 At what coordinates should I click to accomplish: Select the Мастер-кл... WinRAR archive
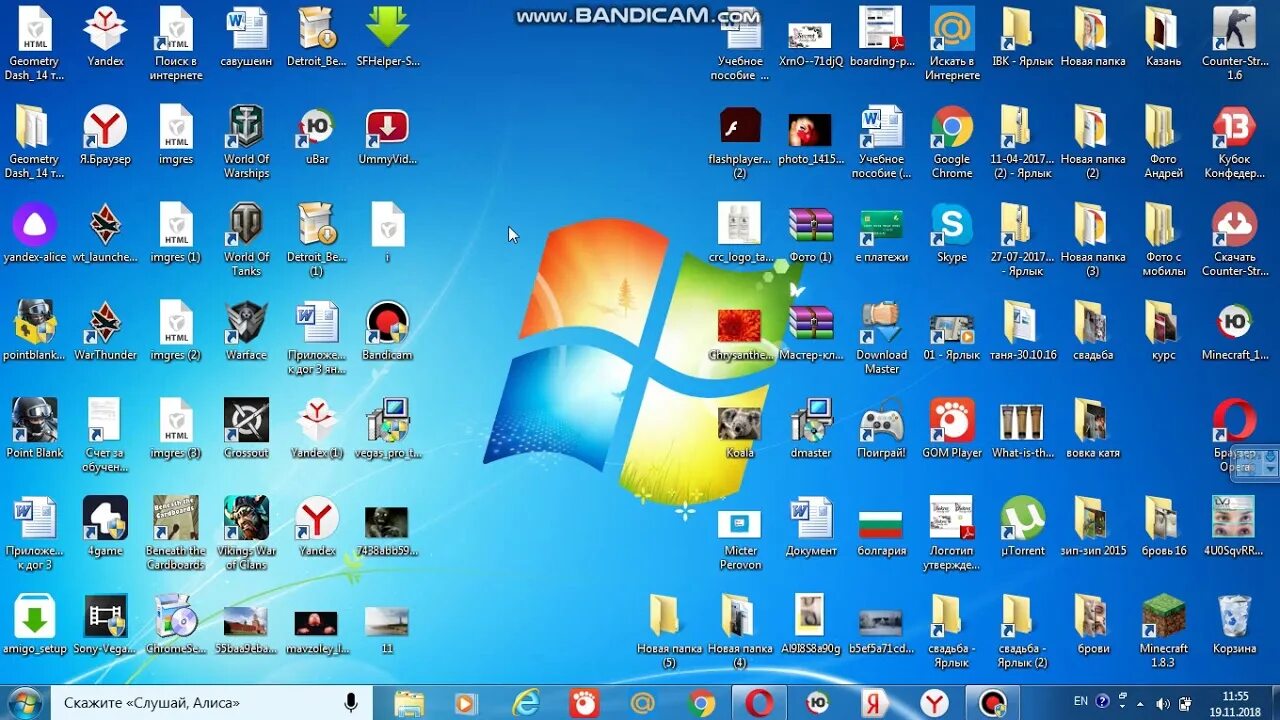811,331
